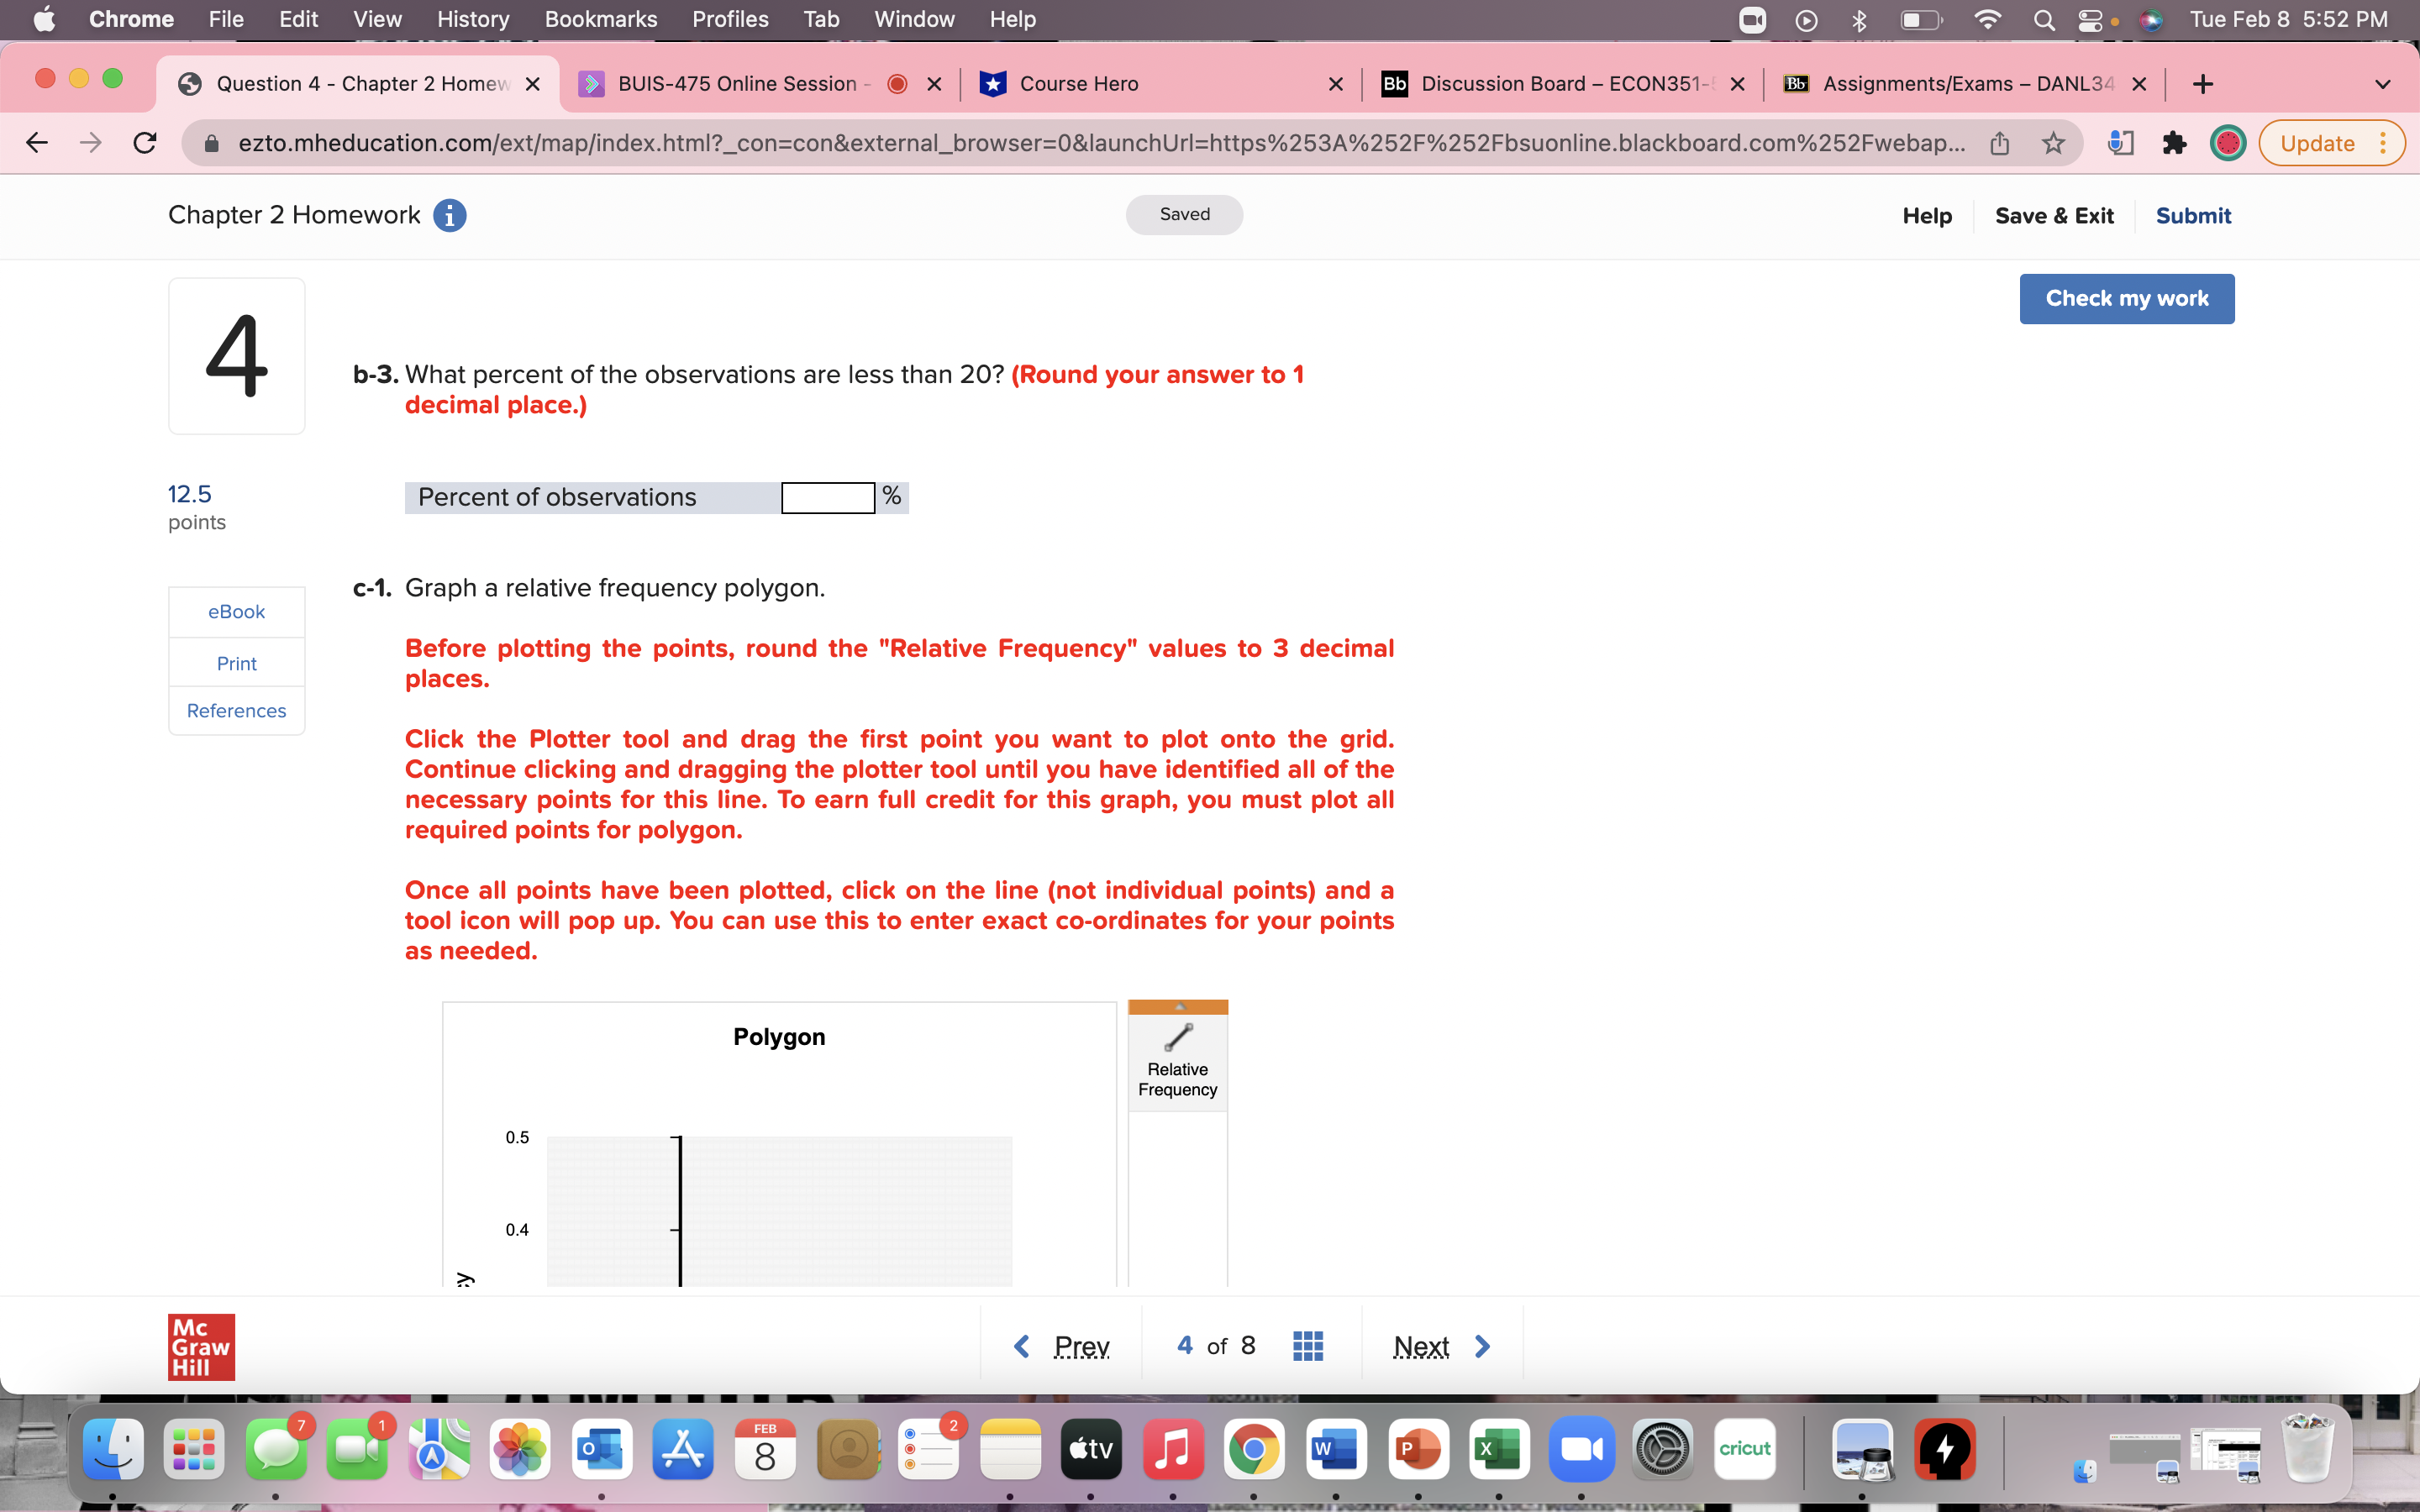Bookmark this page with the star icon
Viewport: 2420px width, 1512px height.
point(2053,143)
